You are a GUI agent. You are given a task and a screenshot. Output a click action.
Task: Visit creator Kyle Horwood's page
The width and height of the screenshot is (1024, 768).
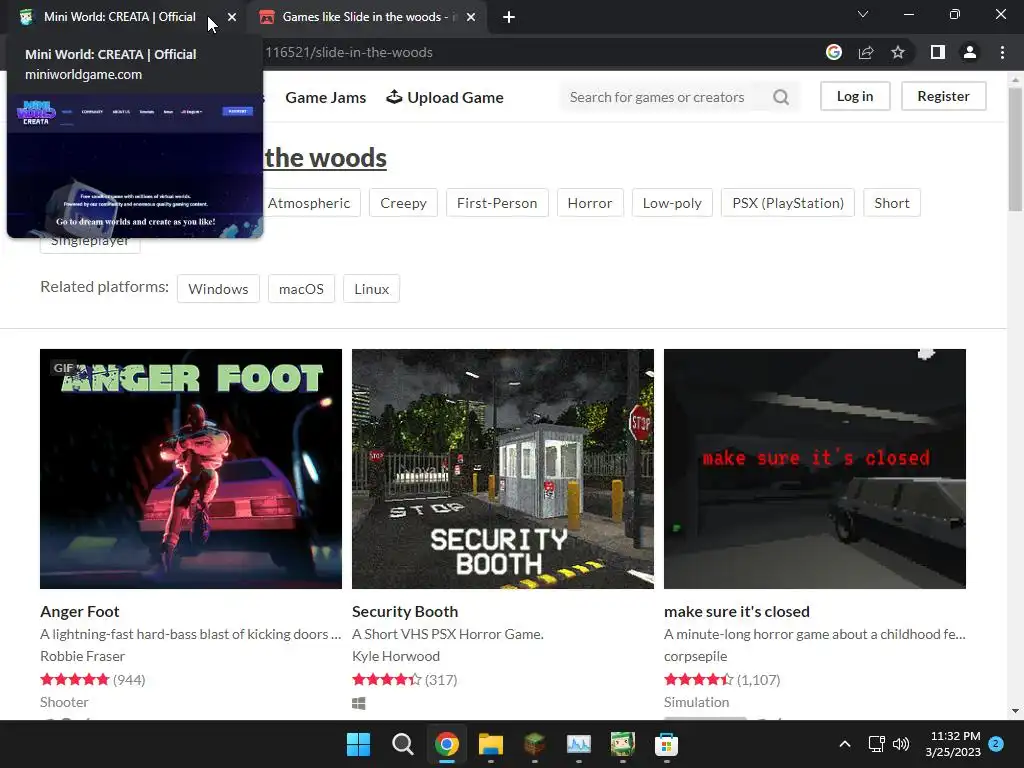point(396,656)
